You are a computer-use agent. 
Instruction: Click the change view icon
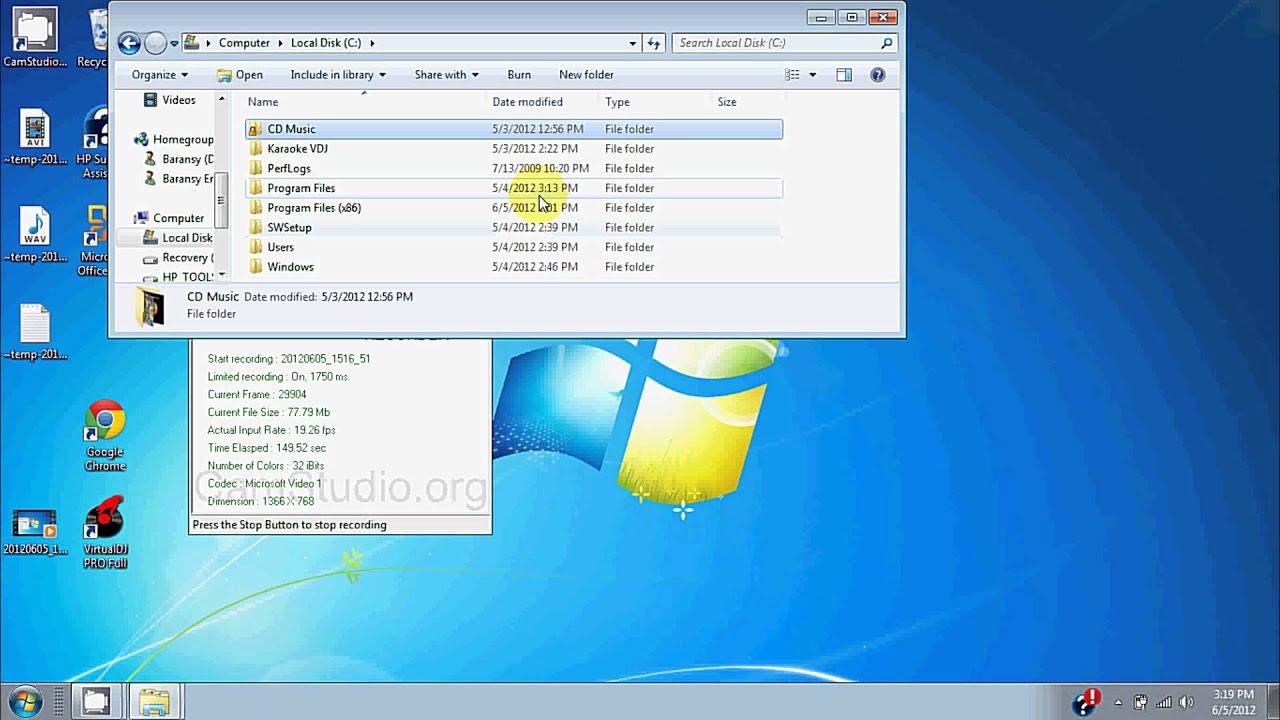[x=792, y=75]
